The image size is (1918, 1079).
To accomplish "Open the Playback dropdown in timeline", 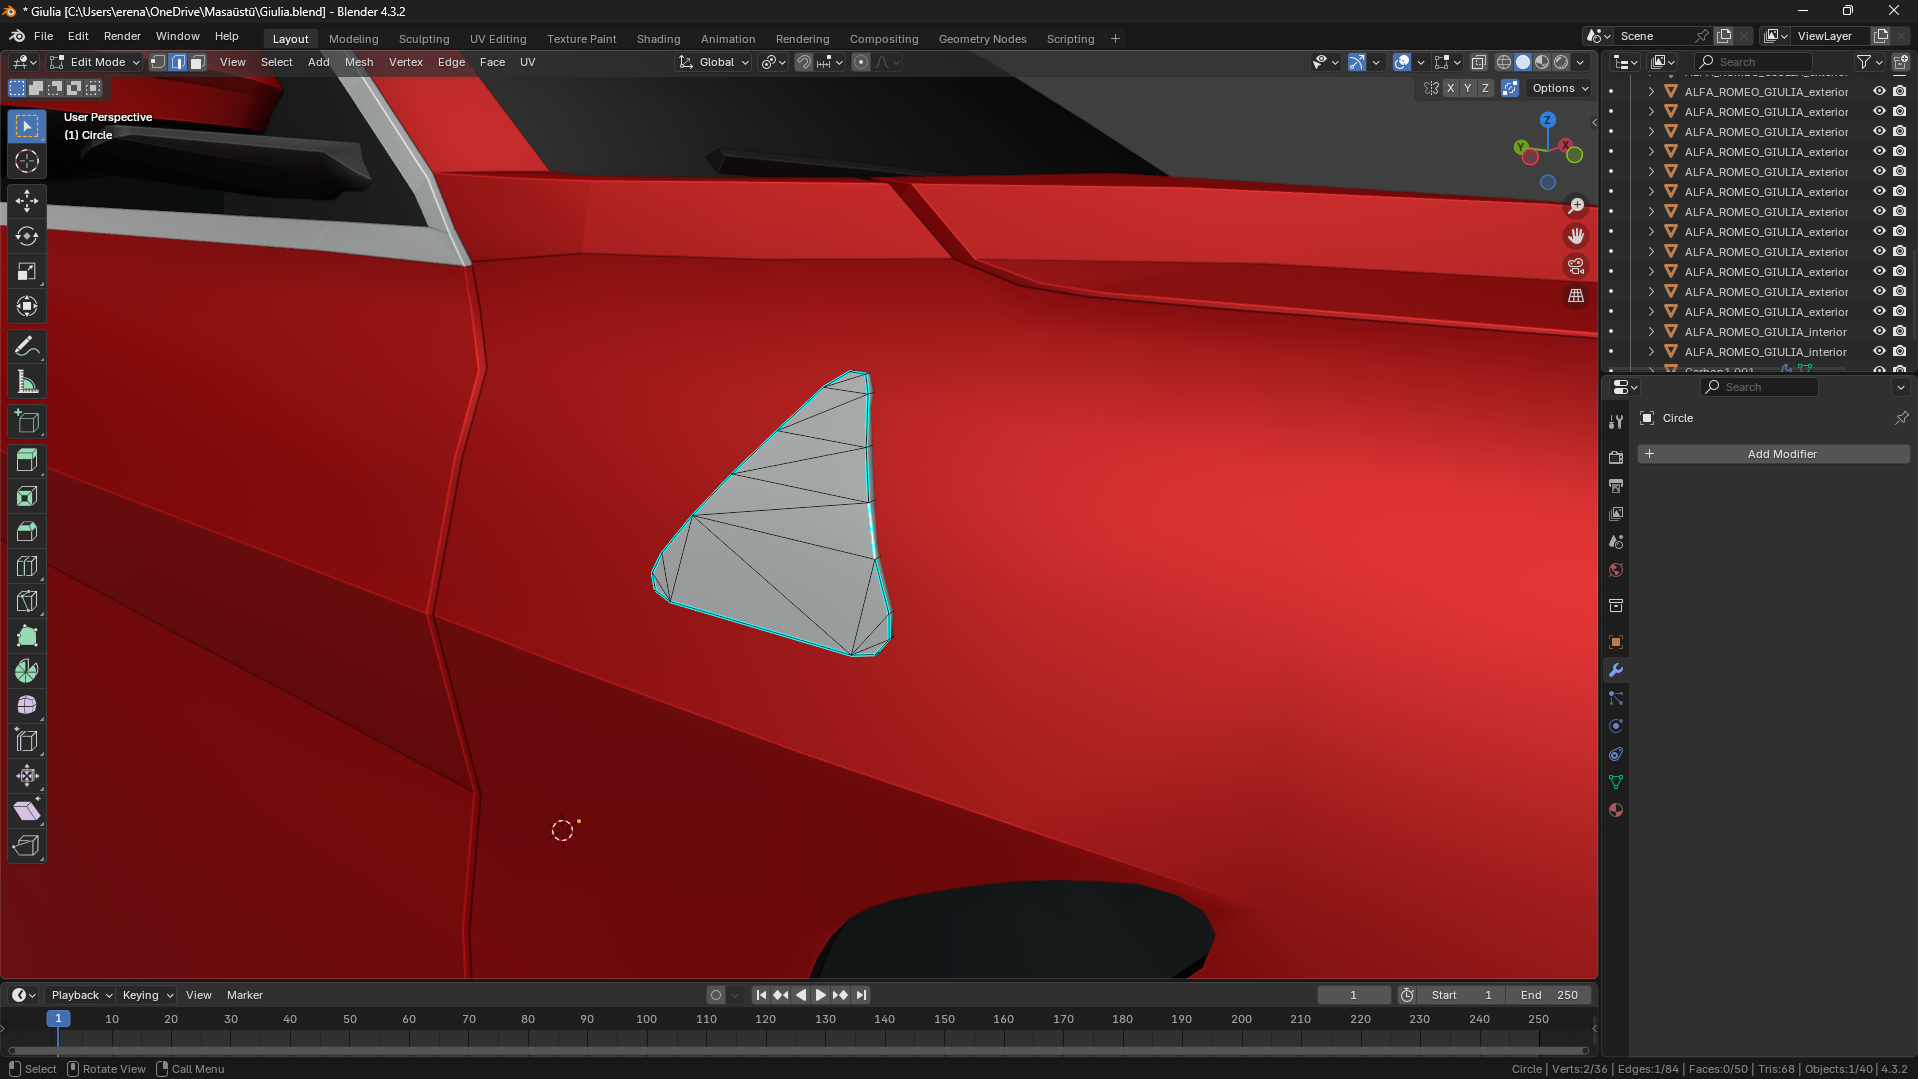I will point(81,995).
